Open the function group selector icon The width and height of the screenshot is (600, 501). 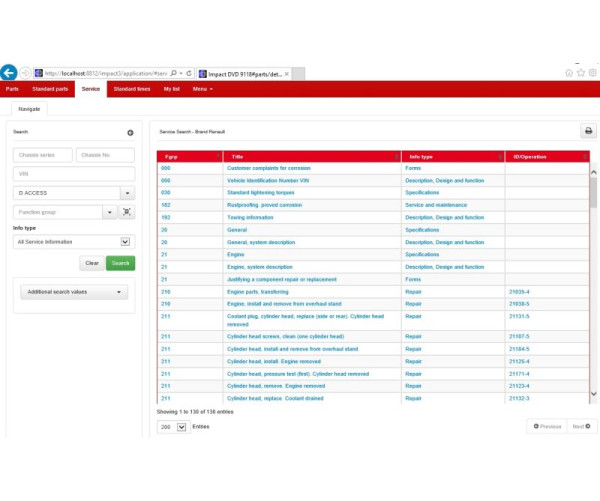click(x=127, y=212)
